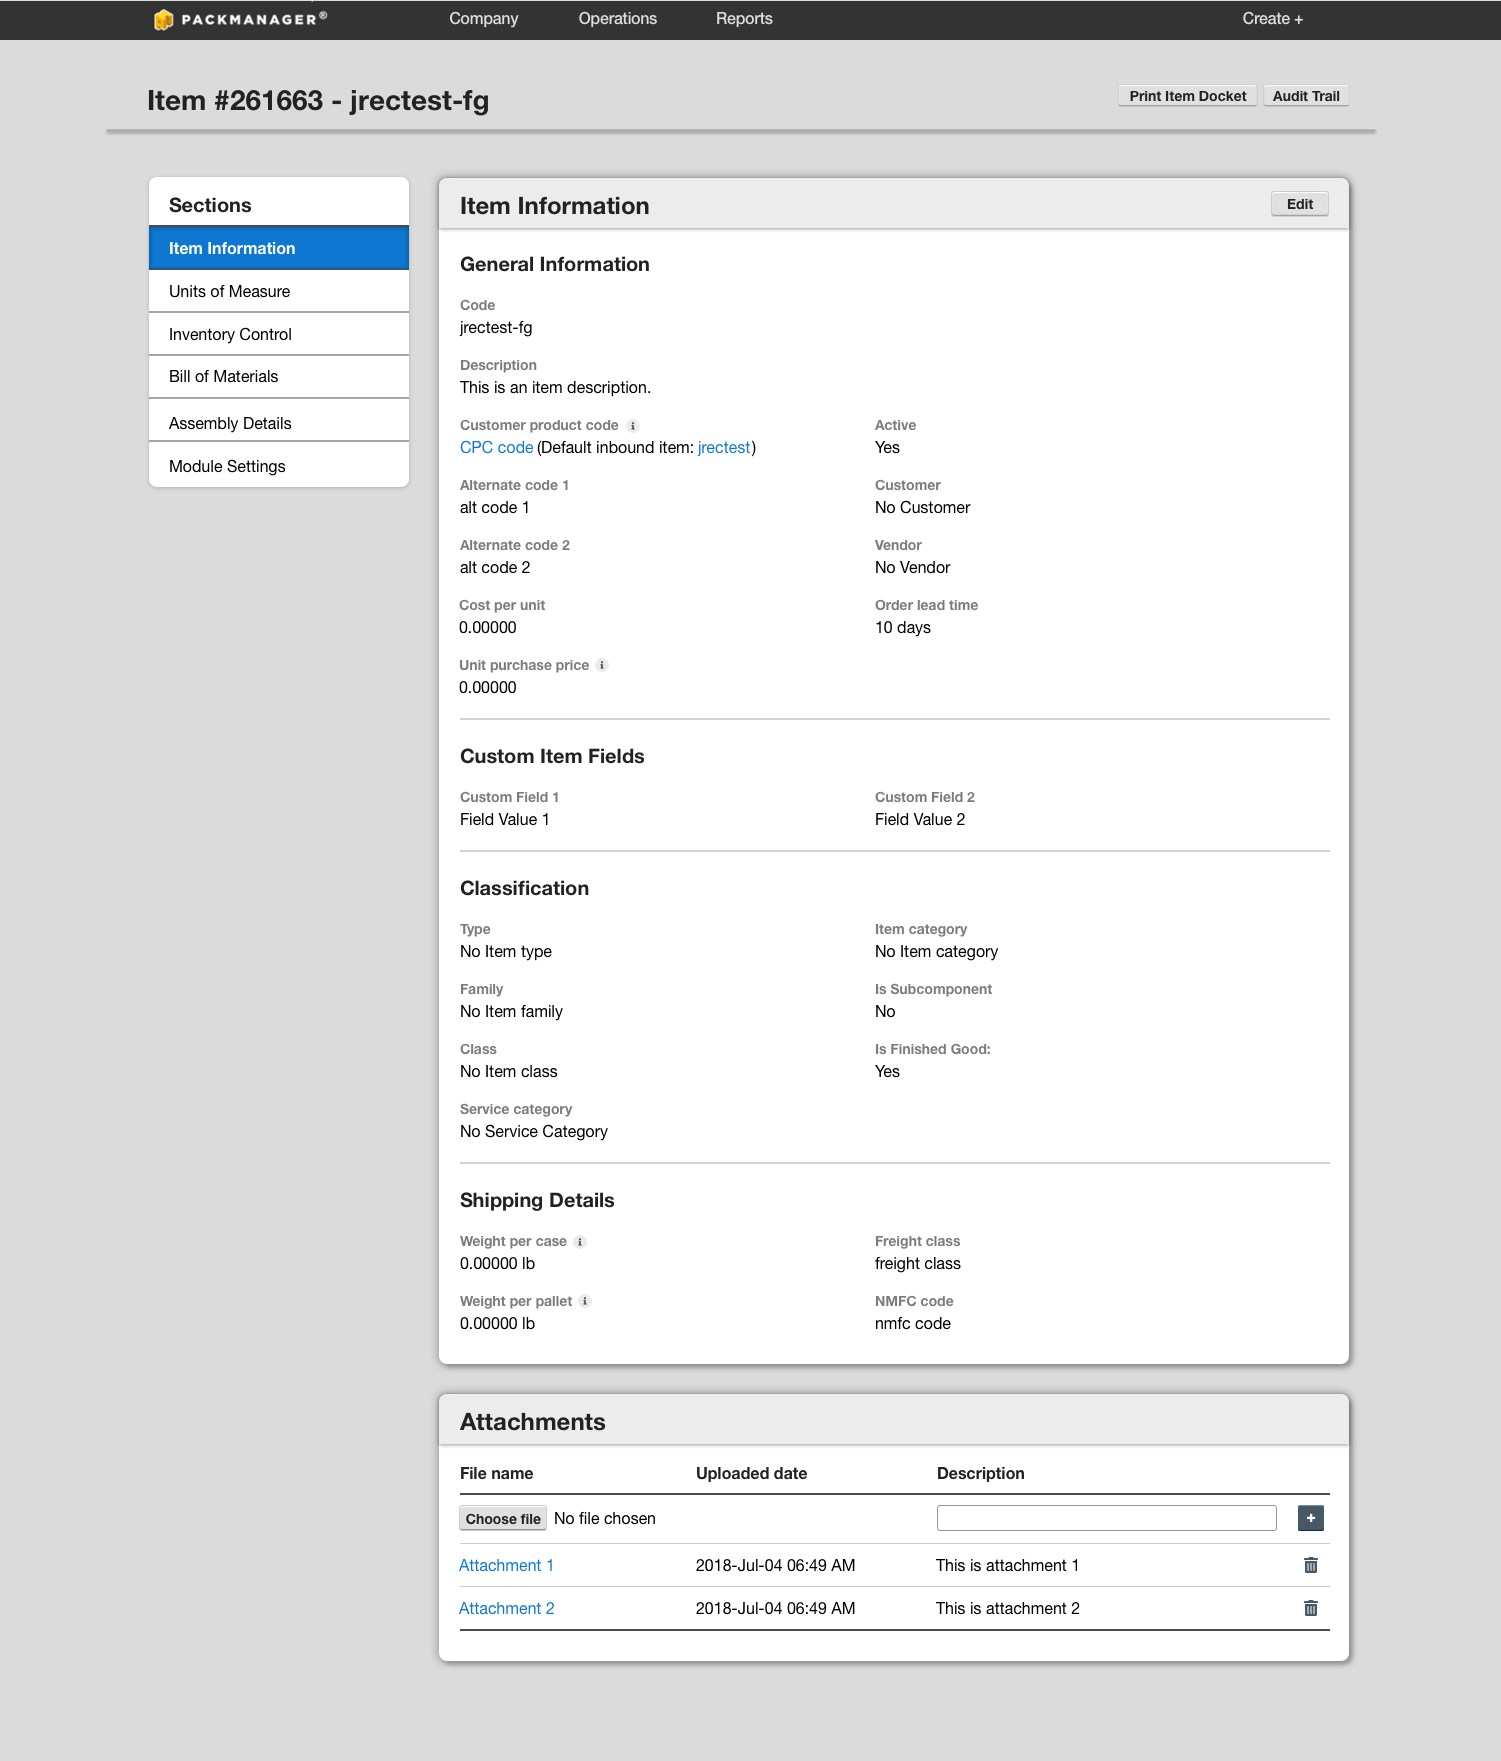Click the 'No Vendor' value

[x=912, y=568]
